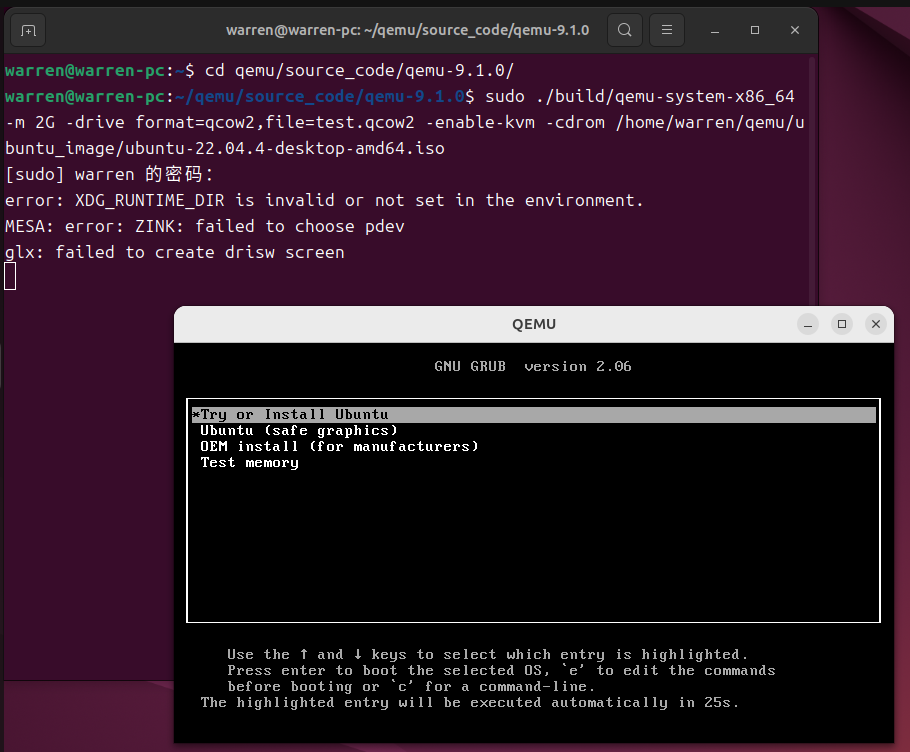910x752 pixels.
Task: Open the terminal hamburger menu
Action: point(667,30)
